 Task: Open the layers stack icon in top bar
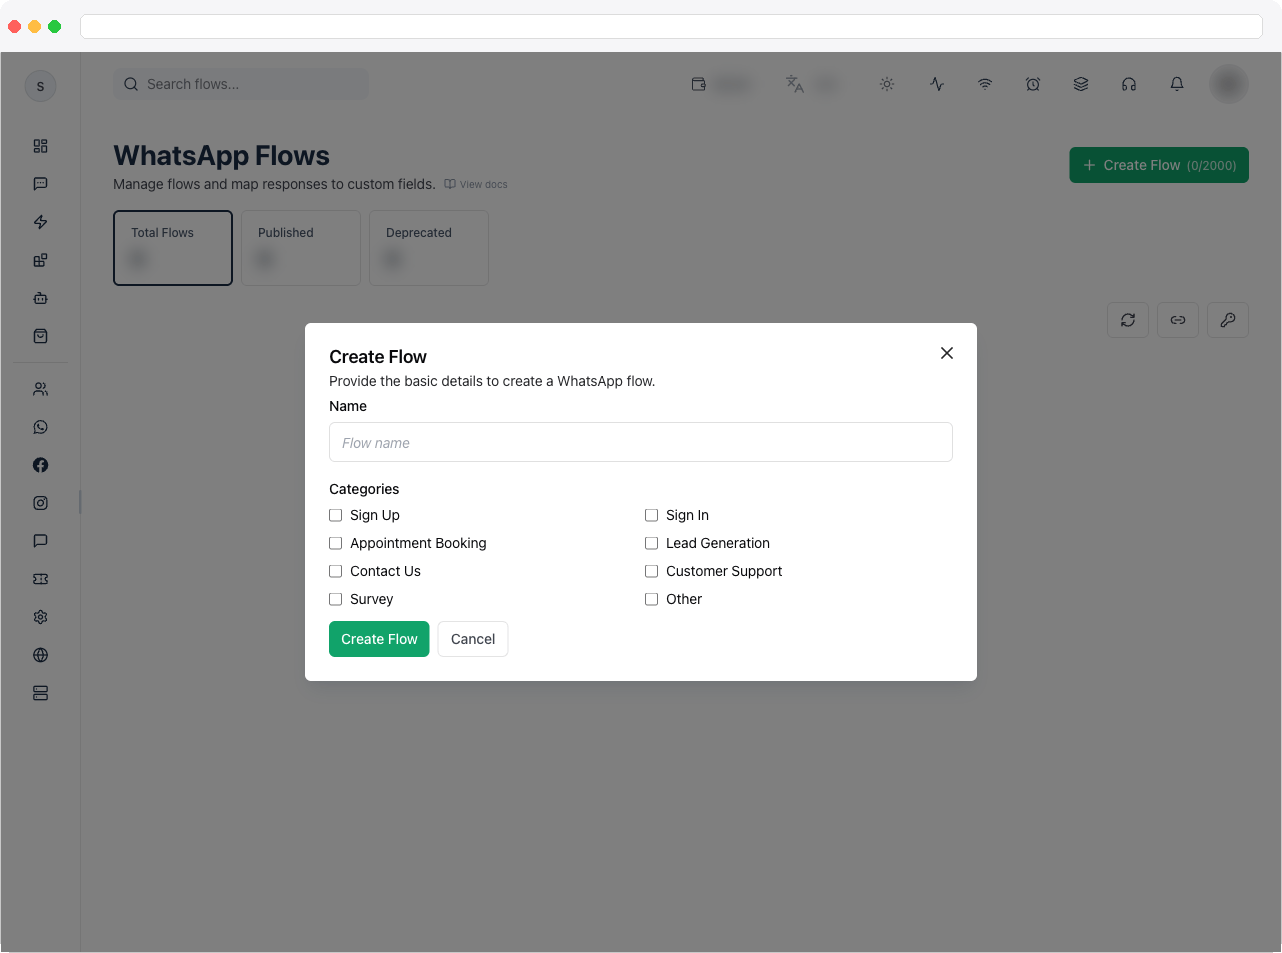1081,84
